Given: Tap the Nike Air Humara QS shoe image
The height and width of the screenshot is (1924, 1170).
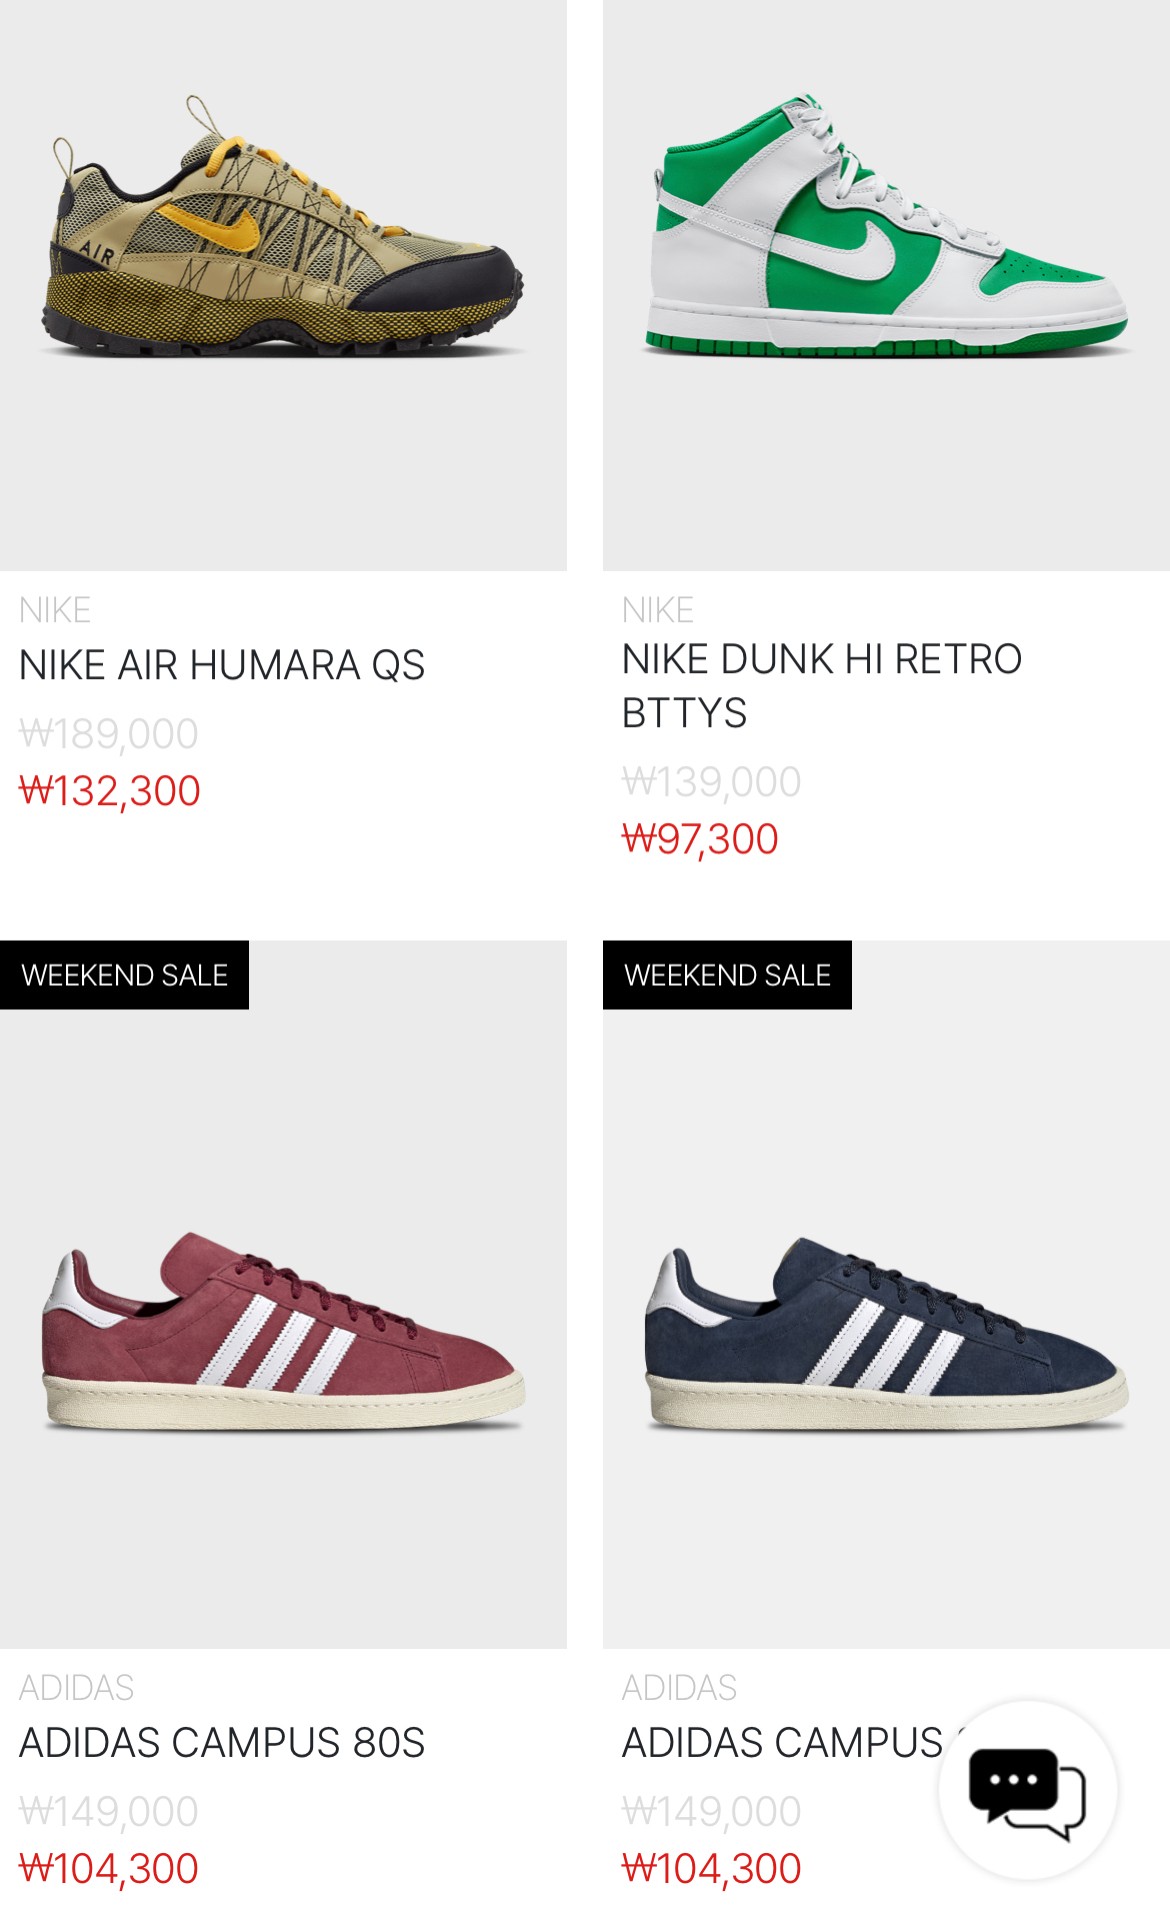Looking at the screenshot, I should [x=283, y=285].
